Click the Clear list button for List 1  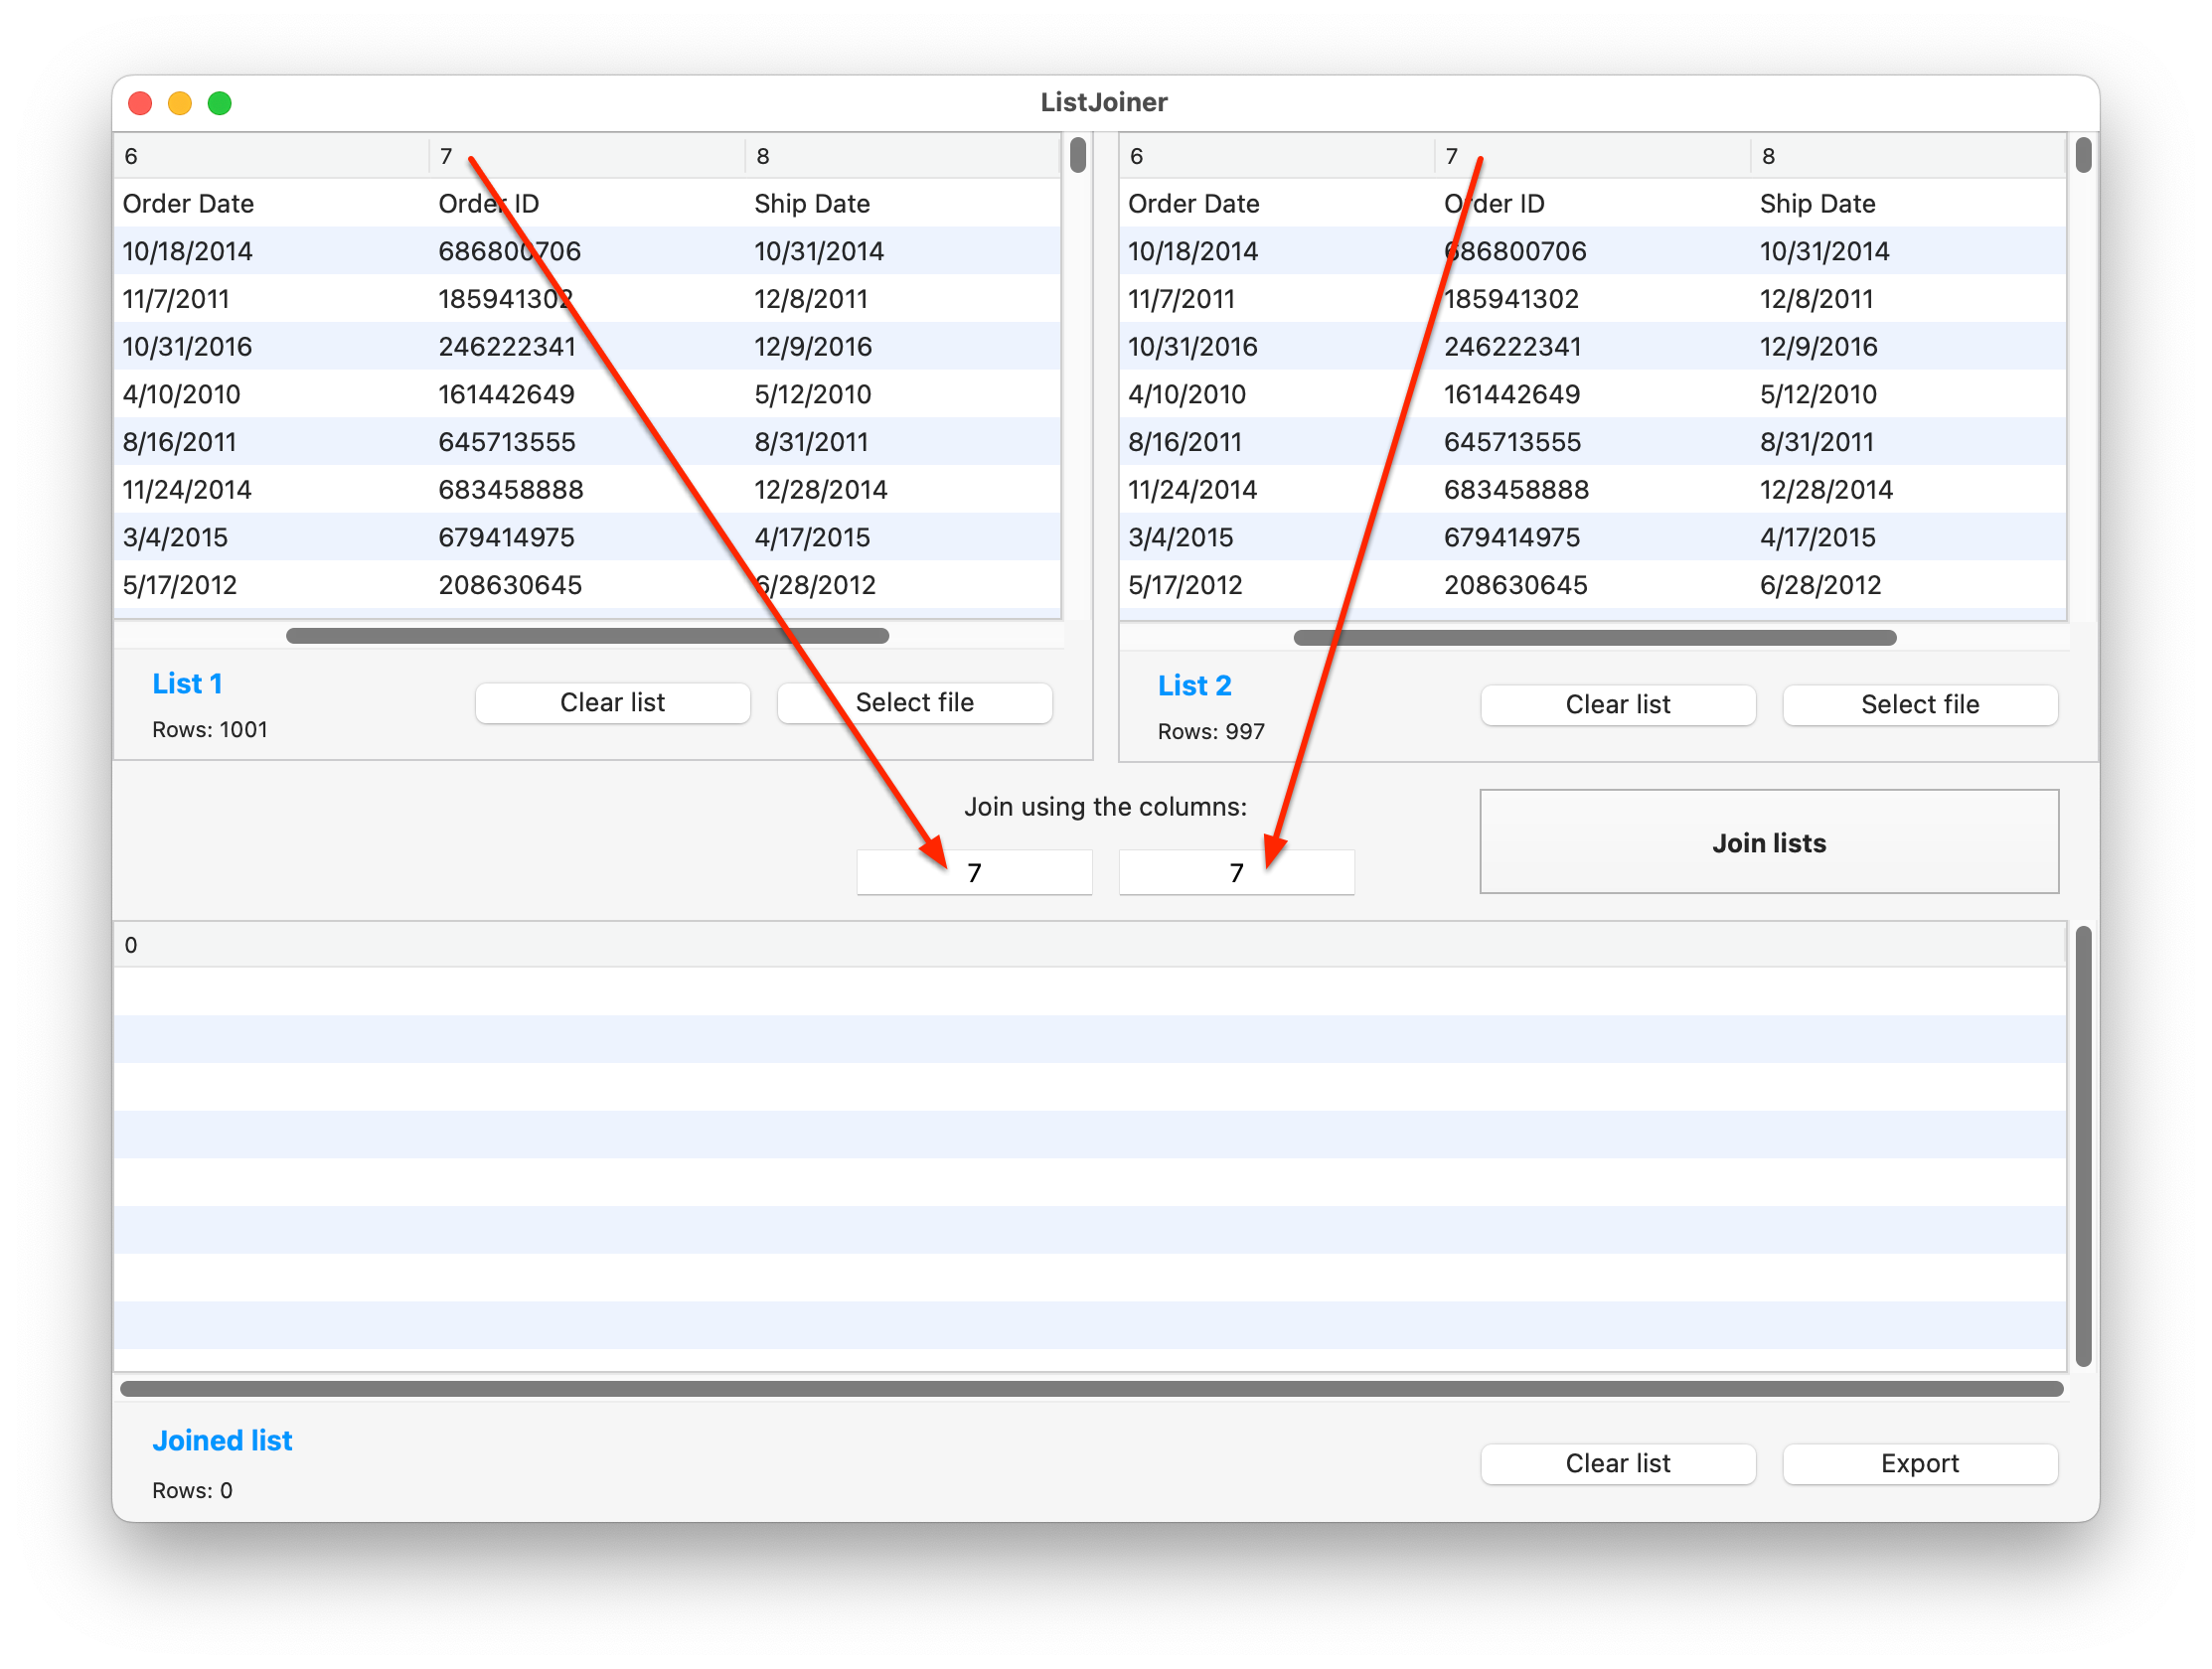(612, 702)
